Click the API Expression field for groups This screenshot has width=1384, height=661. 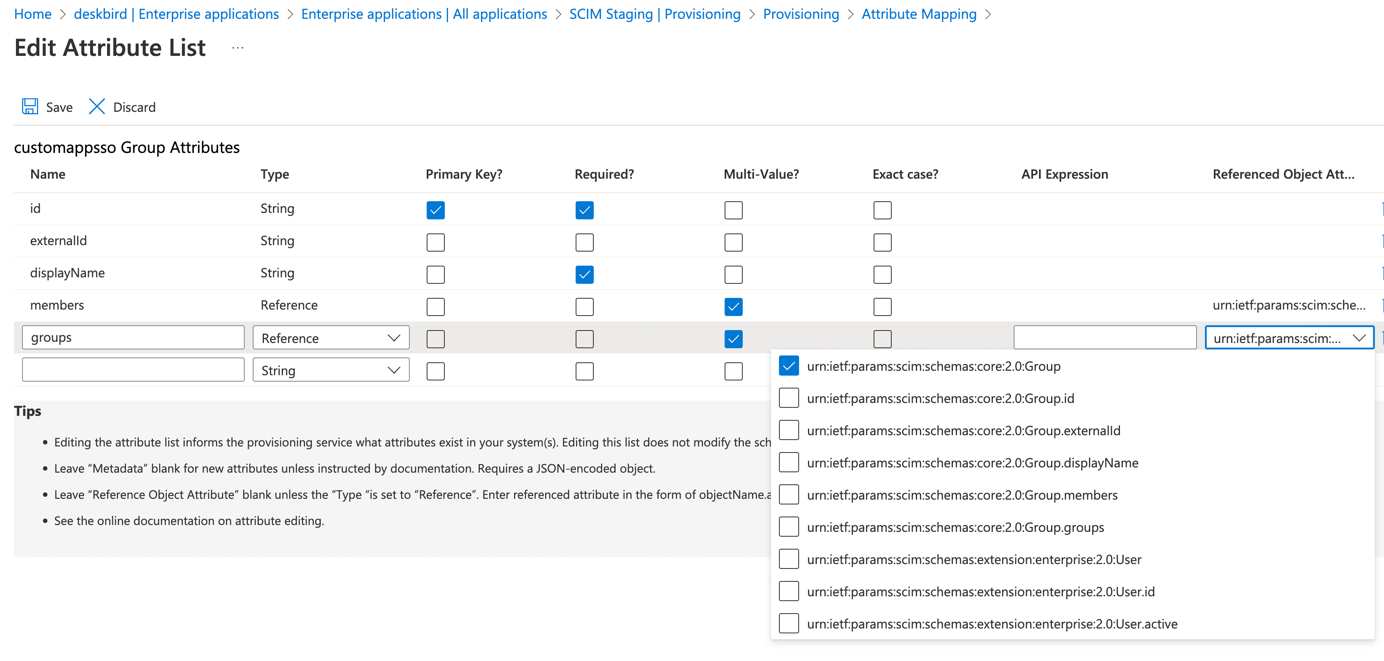tap(1104, 338)
